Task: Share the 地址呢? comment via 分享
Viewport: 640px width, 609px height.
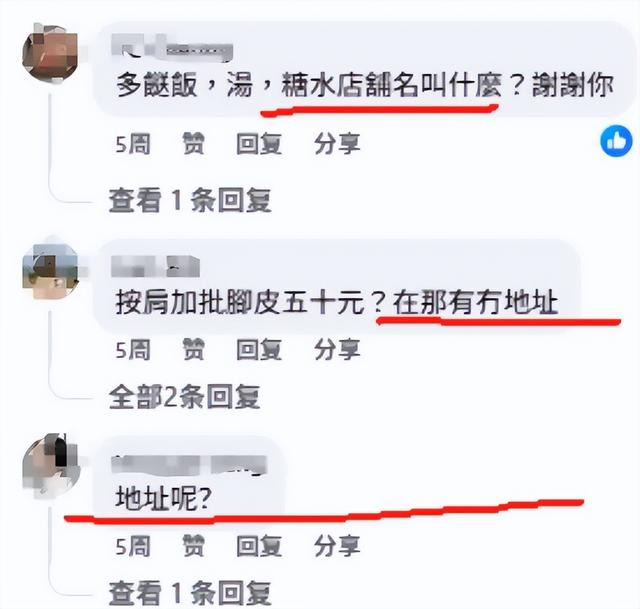Action: click(337, 546)
